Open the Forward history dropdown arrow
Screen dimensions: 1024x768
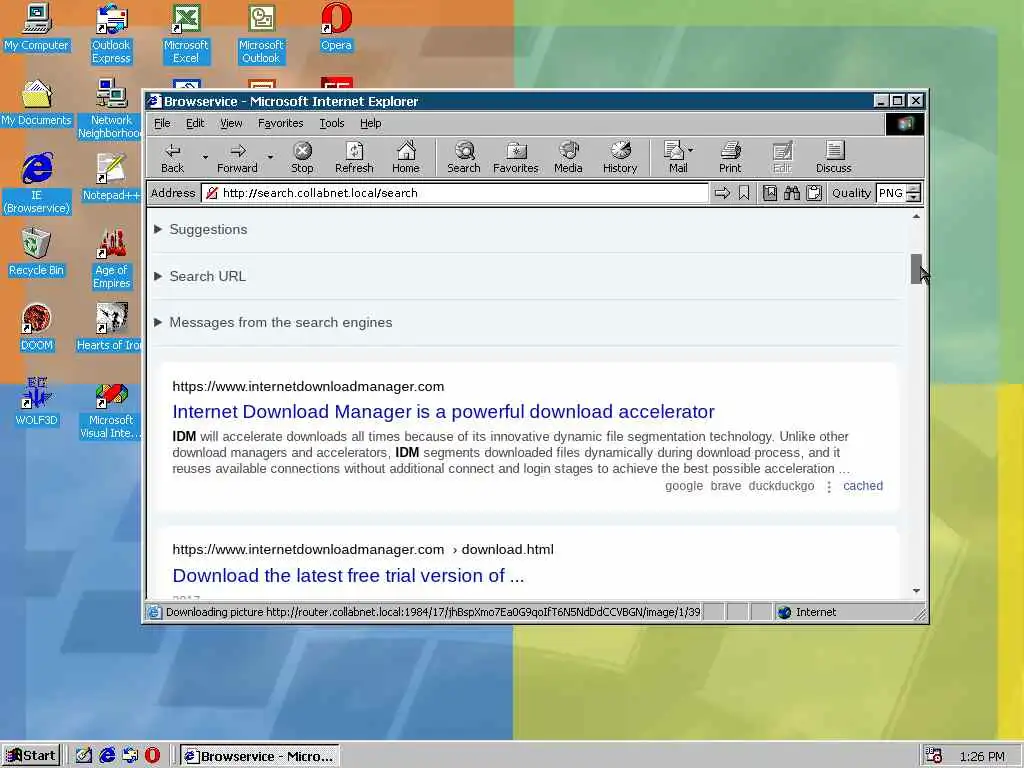click(x=270, y=157)
